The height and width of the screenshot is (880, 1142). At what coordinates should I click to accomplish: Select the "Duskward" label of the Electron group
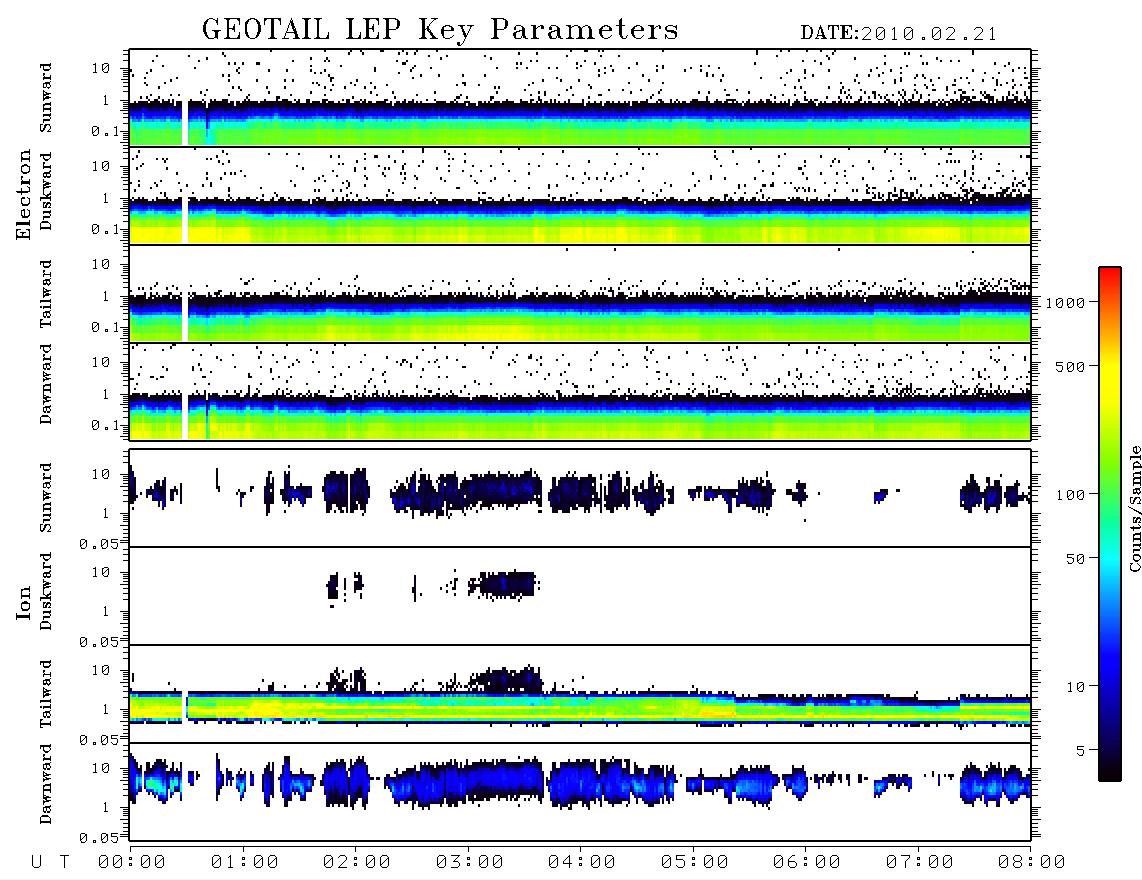point(46,191)
